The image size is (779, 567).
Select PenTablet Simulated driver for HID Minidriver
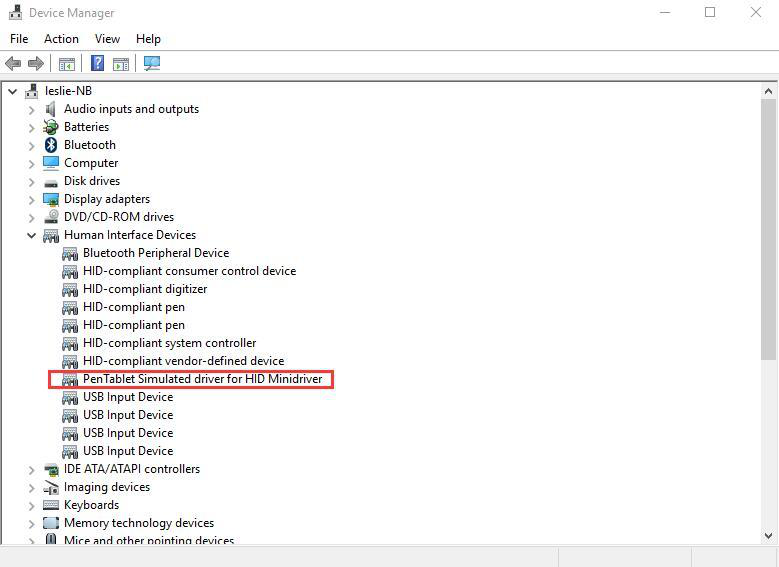point(203,379)
